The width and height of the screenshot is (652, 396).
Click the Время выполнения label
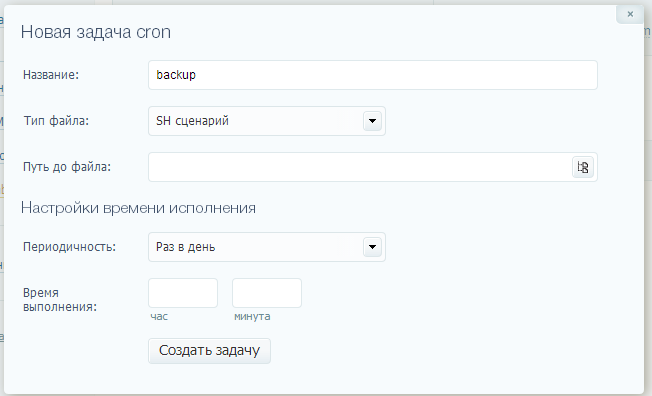(60, 300)
